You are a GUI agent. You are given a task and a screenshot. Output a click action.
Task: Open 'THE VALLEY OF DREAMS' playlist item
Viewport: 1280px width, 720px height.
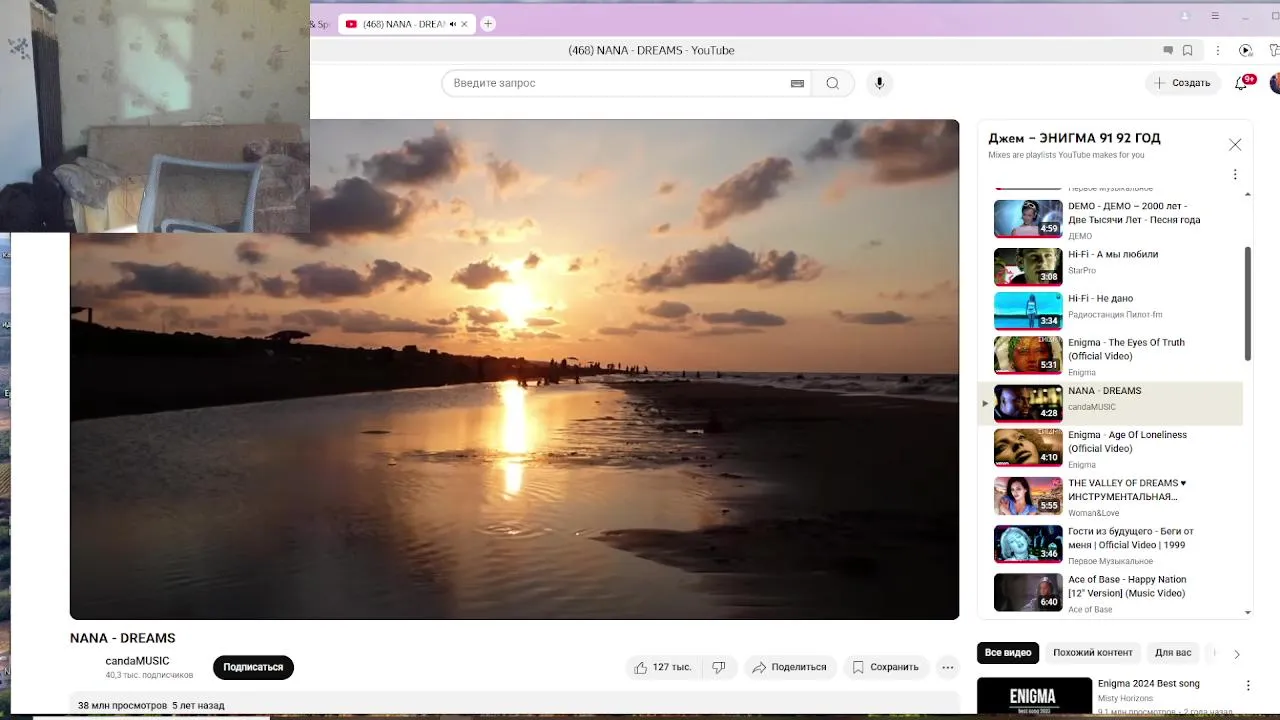coord(1111,496)
